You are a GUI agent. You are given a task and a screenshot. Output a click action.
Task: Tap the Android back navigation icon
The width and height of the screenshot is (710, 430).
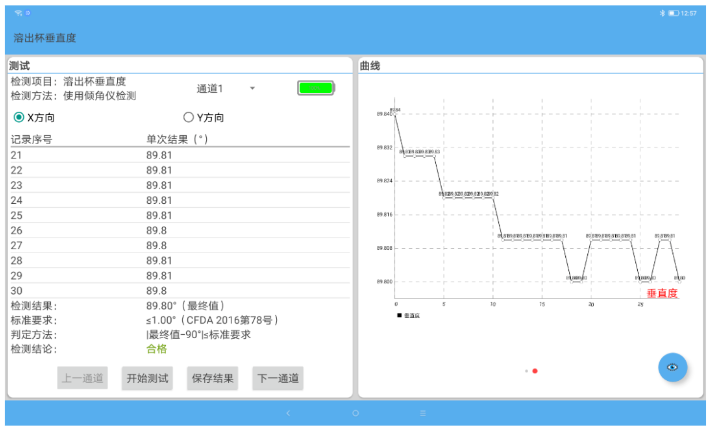(x=289, y=412)
